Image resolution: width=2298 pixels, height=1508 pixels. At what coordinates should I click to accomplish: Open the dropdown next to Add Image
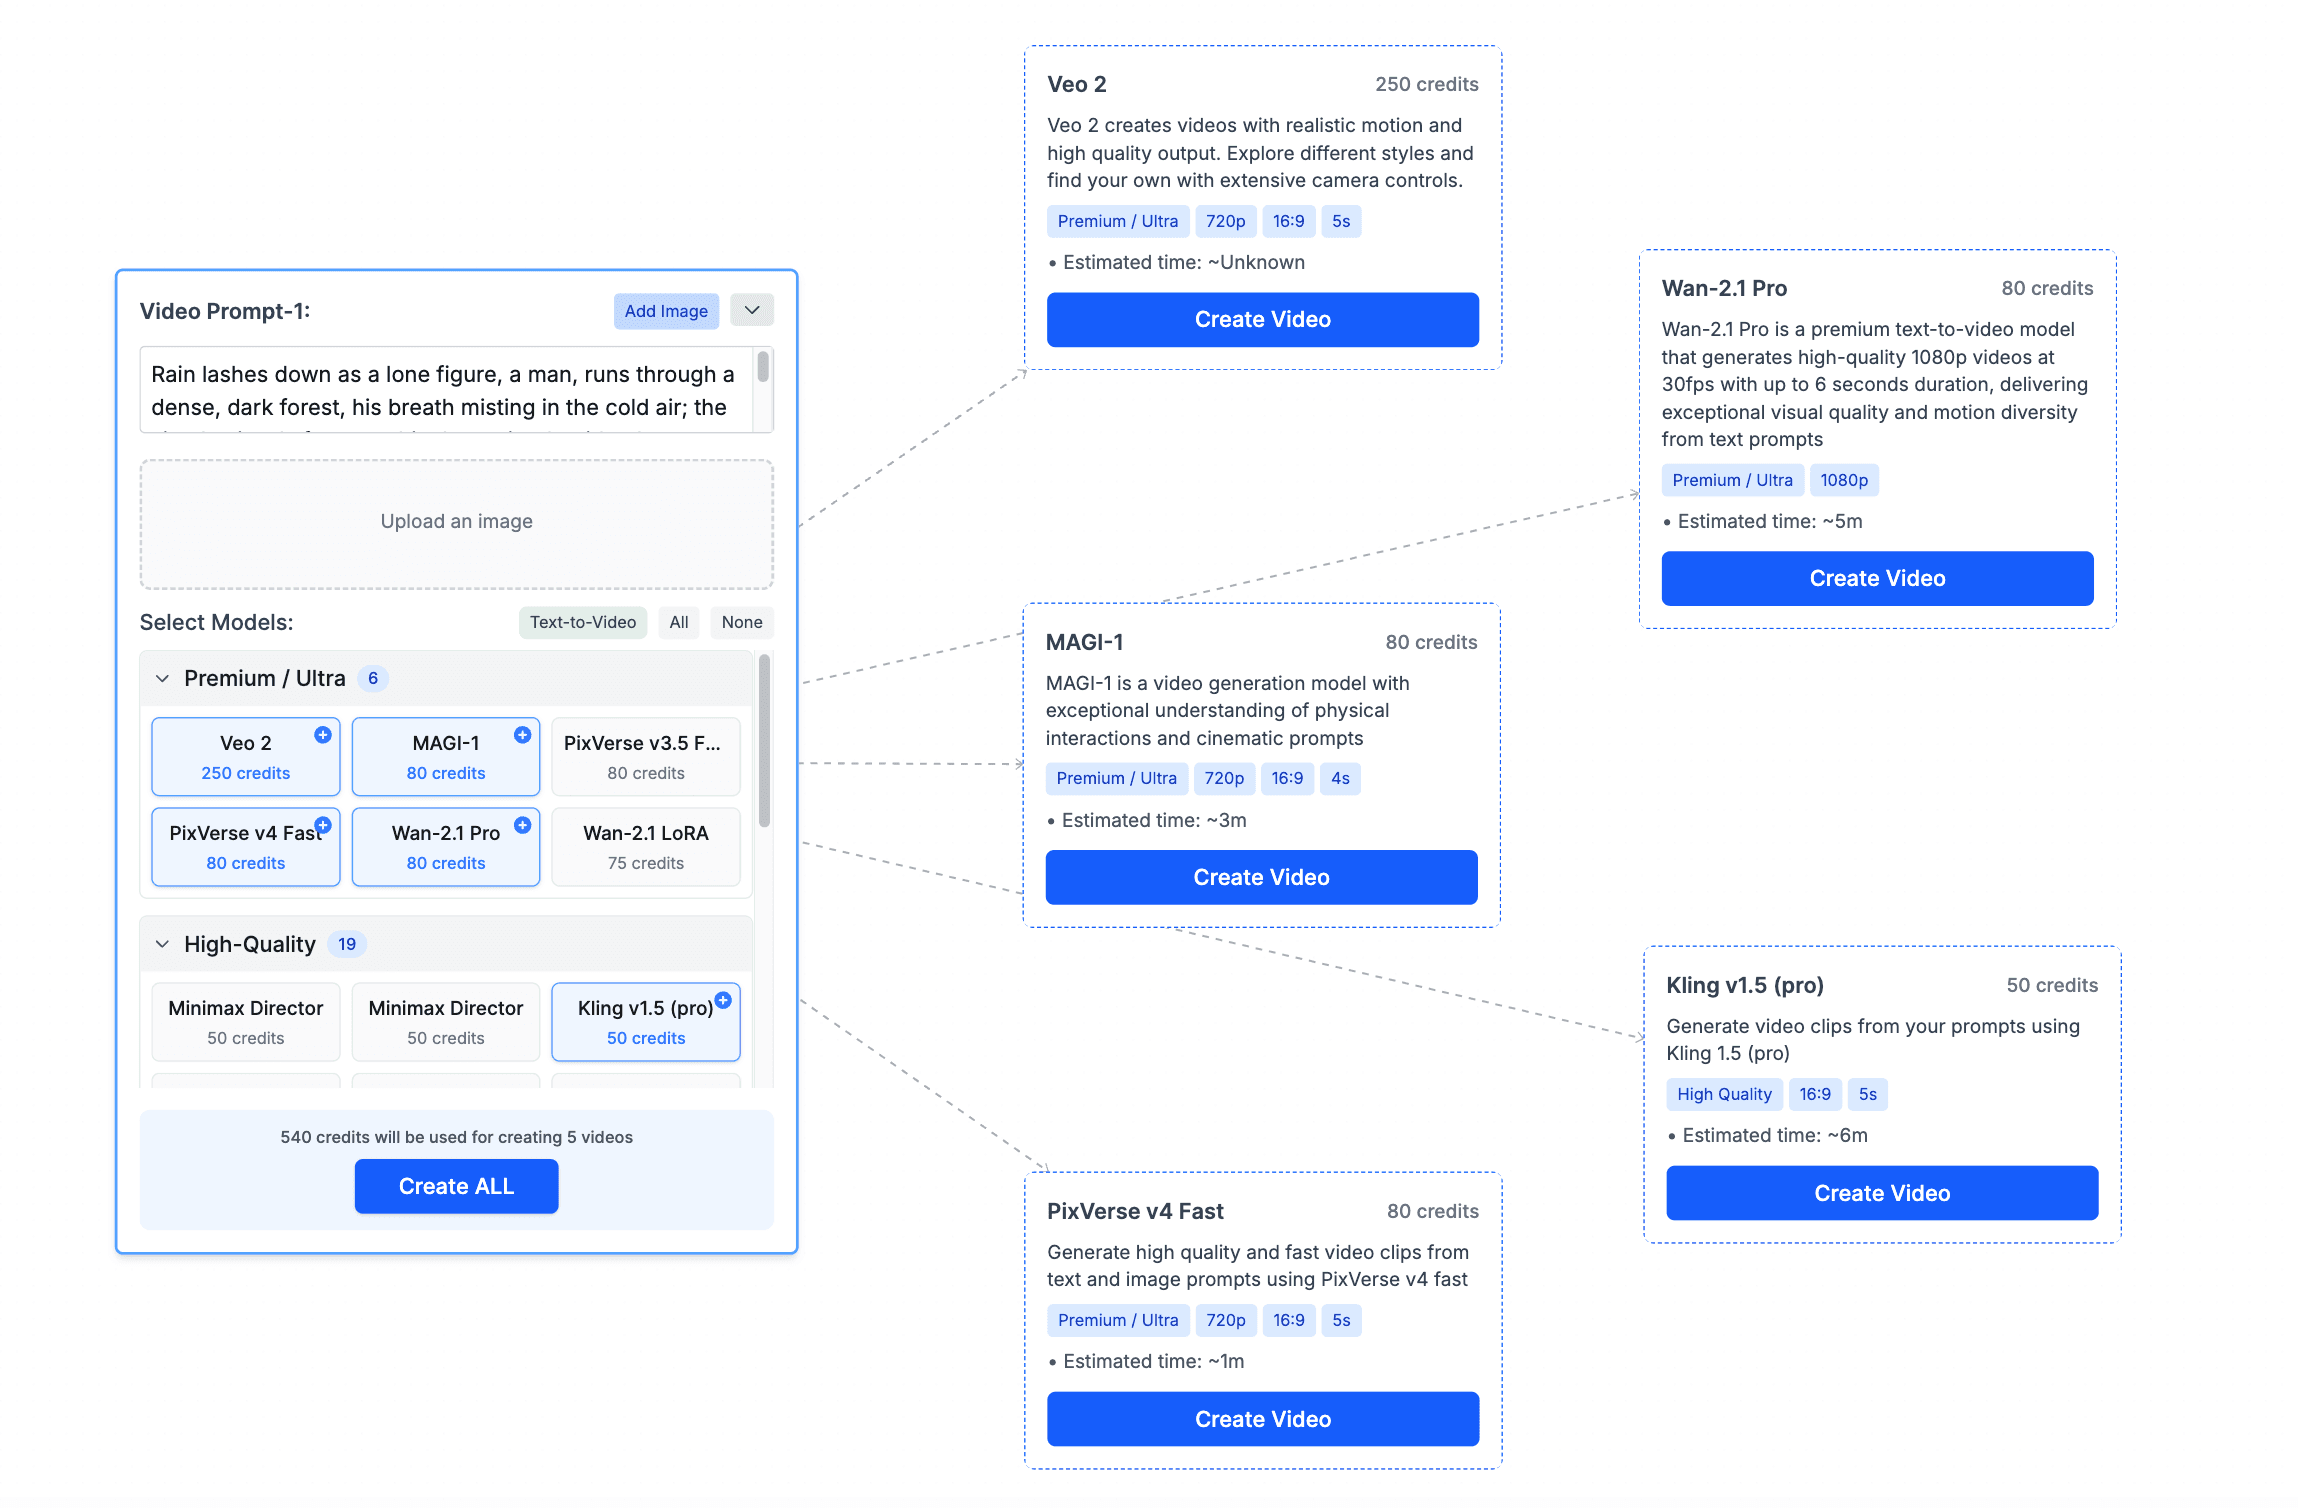tap(752, 310)
